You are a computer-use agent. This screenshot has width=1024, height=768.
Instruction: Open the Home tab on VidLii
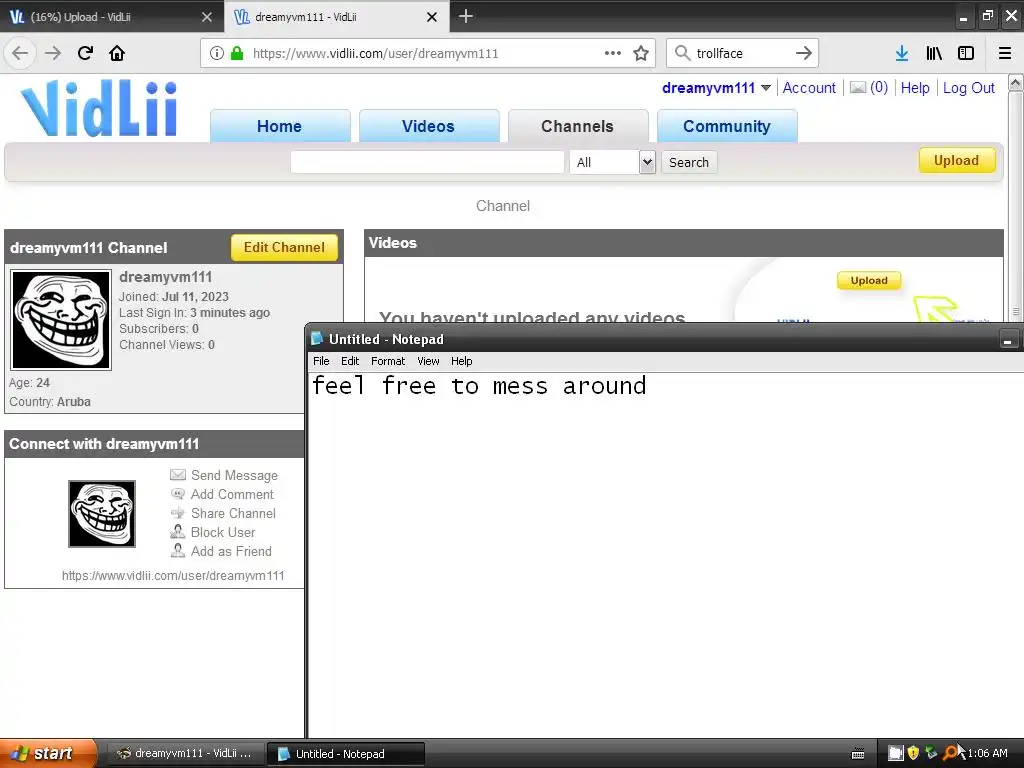point(280,126)
